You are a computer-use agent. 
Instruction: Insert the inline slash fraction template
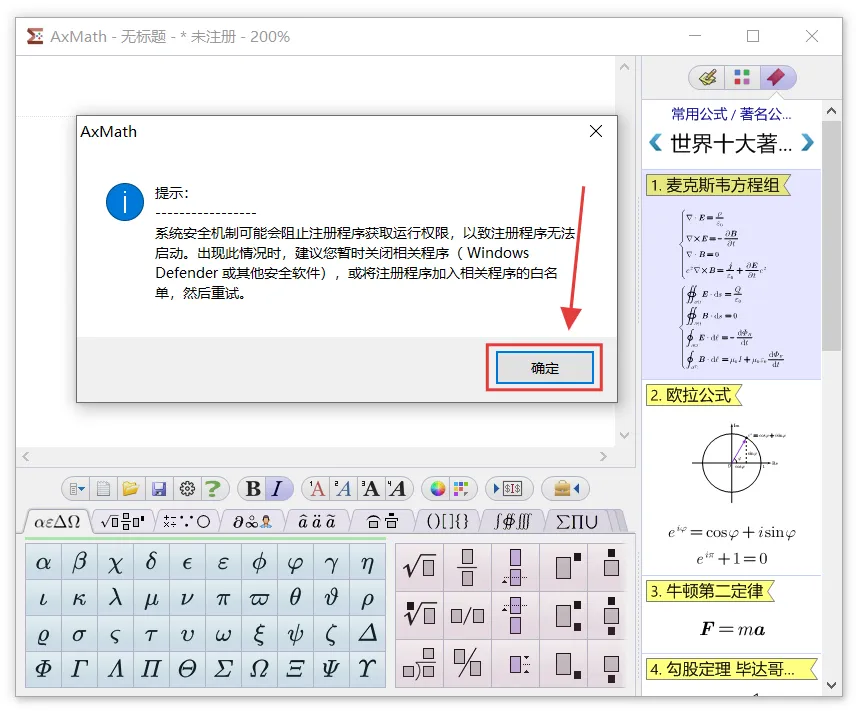click(467, 615)
